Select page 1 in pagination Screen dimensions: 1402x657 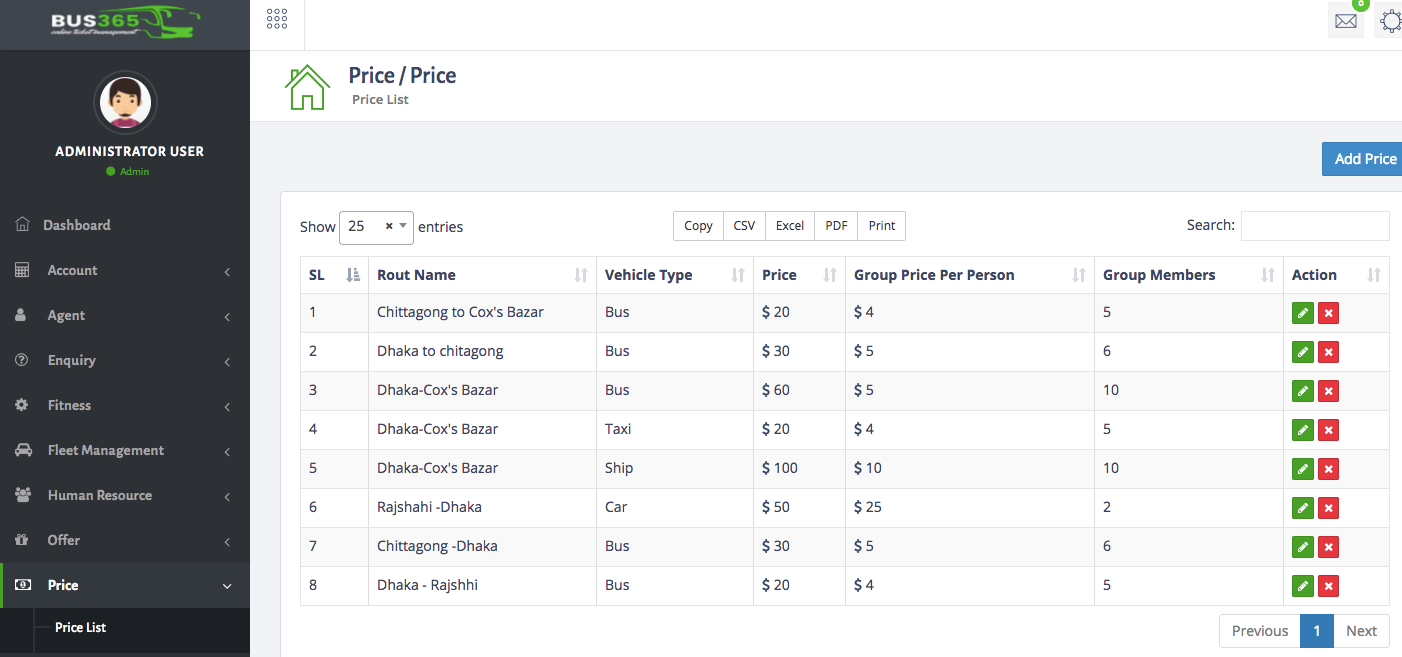[1317, 631]
